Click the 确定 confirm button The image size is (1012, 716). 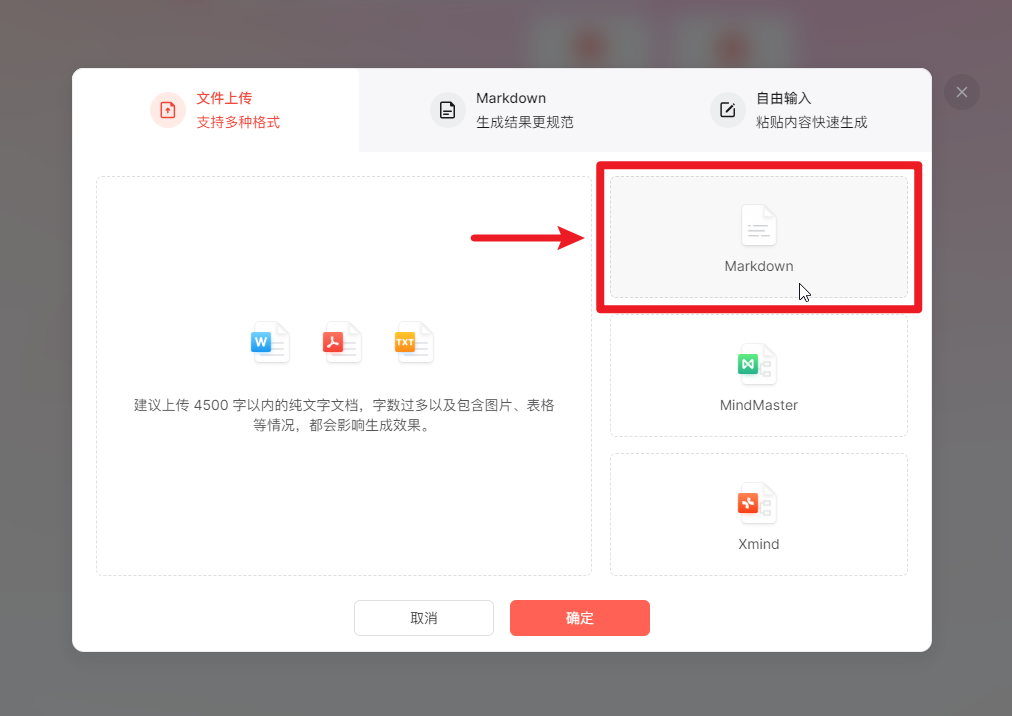click(579, 618)
